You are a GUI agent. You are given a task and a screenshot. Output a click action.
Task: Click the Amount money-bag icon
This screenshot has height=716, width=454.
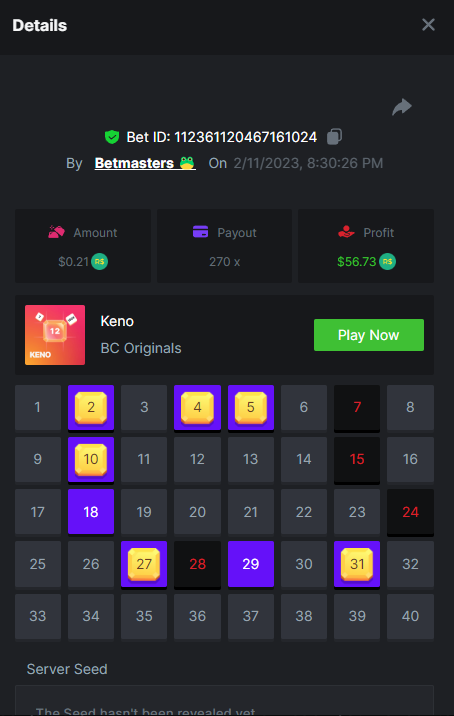click(56, 232)
